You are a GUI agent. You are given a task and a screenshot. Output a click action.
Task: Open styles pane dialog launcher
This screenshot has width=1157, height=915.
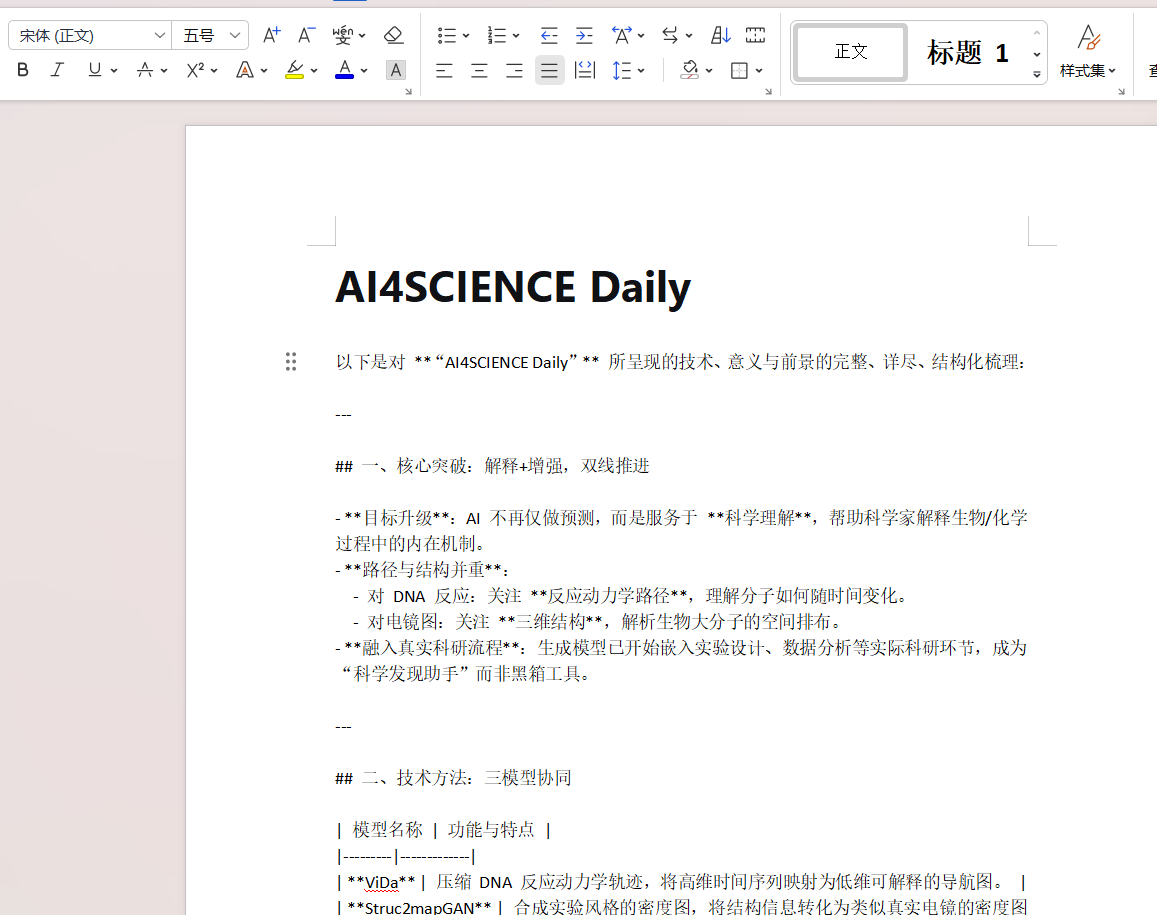tap(1121, 92)
